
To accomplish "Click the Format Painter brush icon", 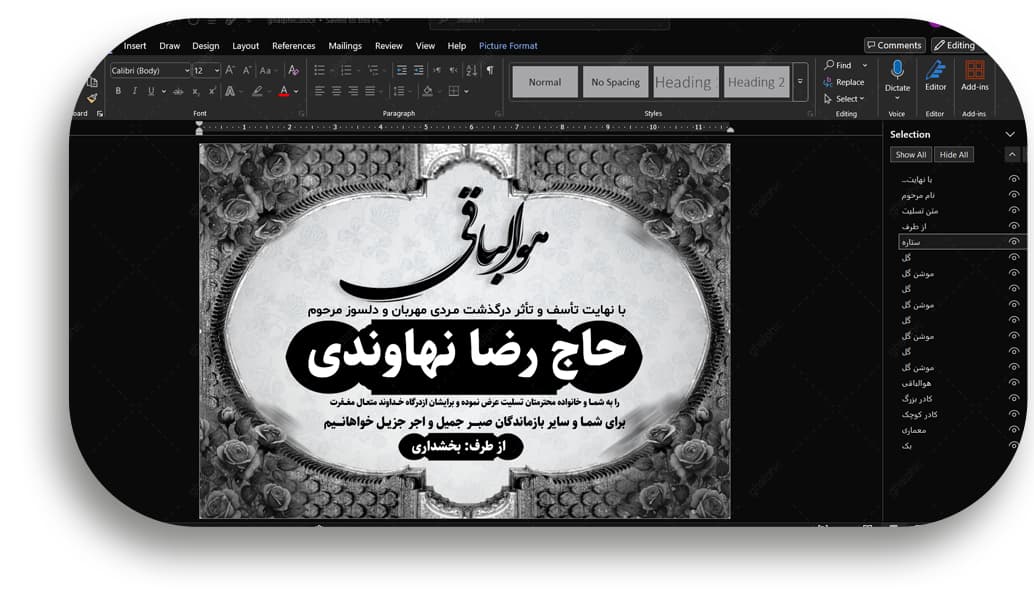I will [x=92, y=97].
